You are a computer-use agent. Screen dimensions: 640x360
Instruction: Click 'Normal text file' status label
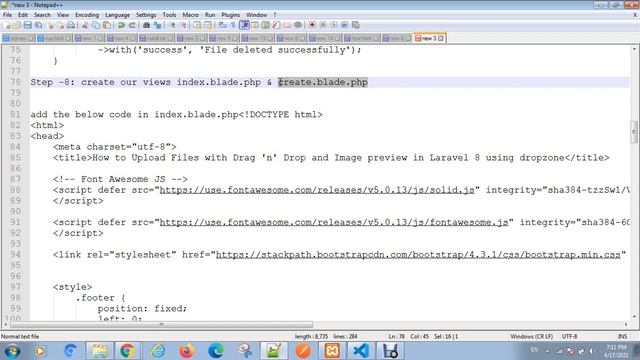pyautogui.click(x=20, y=337)
